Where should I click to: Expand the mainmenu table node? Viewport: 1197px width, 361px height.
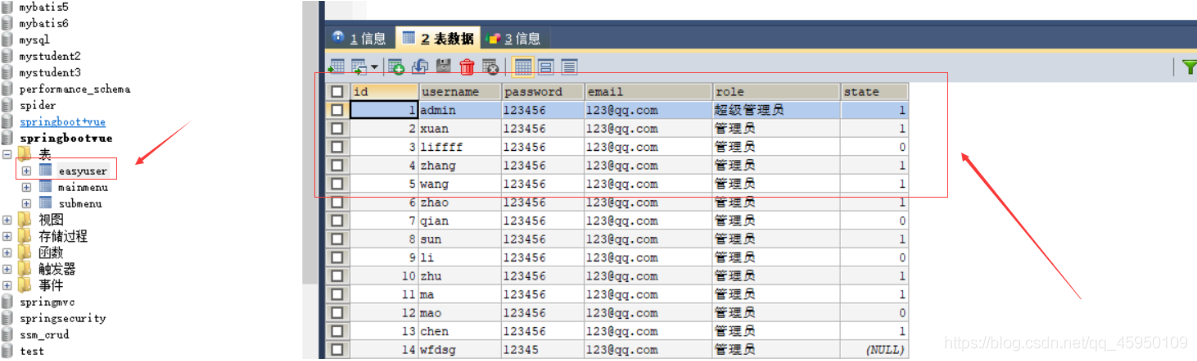27,187
